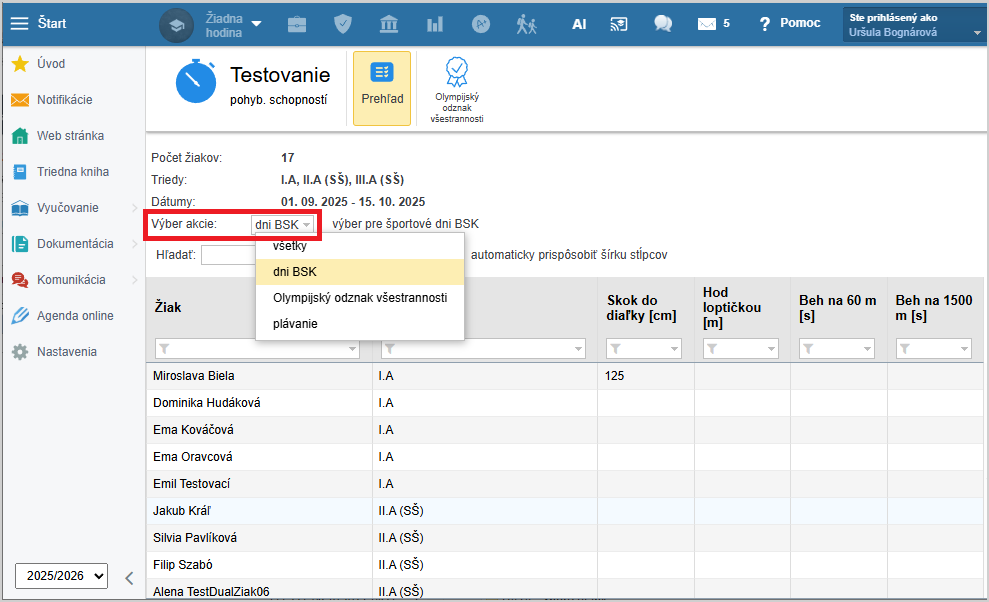Screen dimensions: 989x602
Task: Click the Skok do diaľky filter field
Action: [646, 349]
